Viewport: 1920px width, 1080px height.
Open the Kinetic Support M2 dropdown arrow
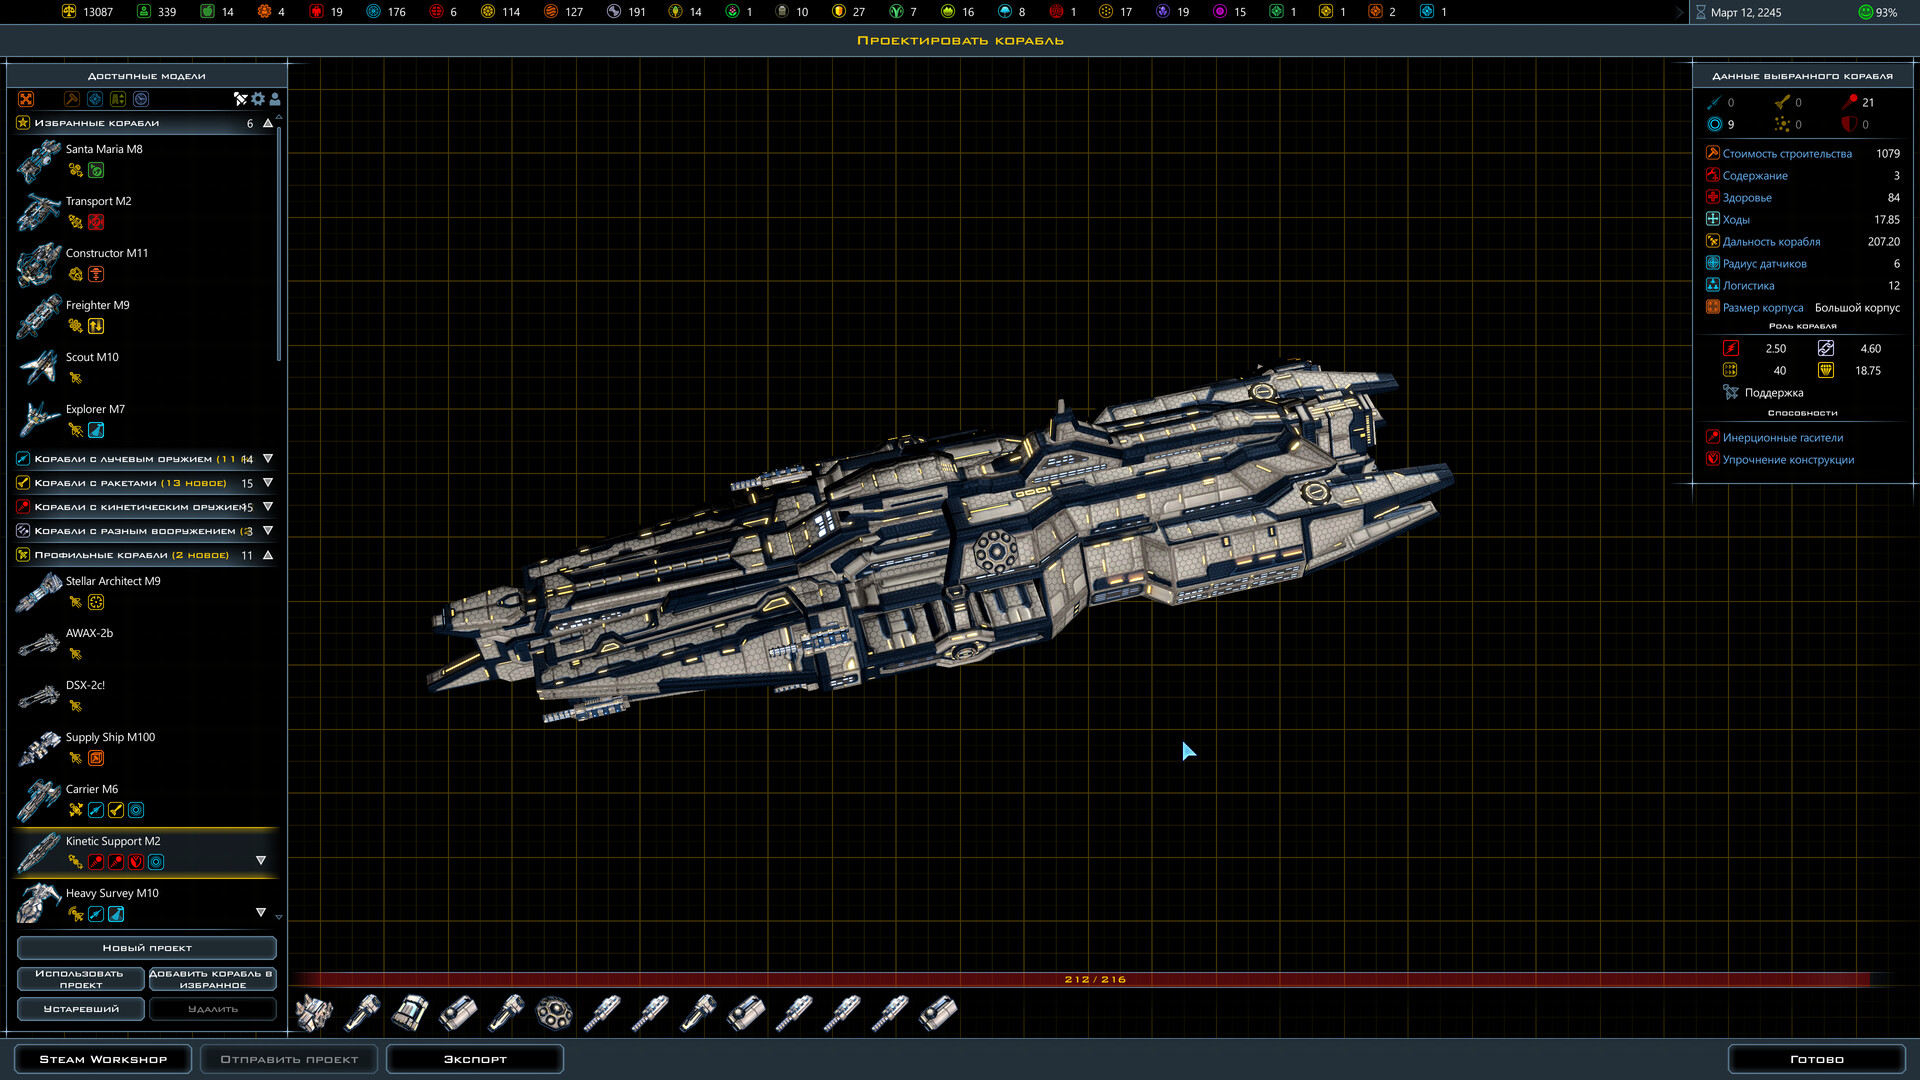260,858
